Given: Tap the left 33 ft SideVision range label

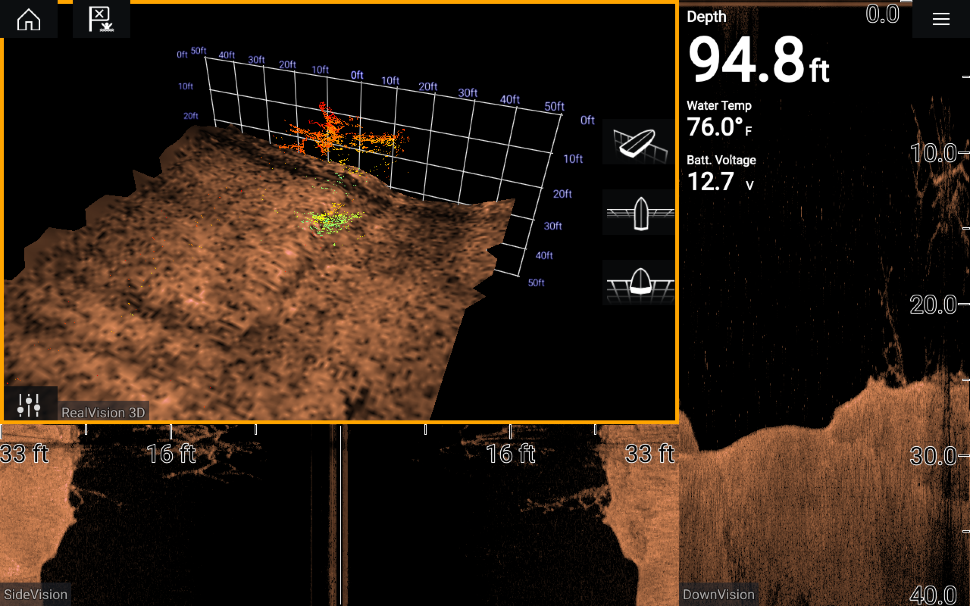Looking at the screenshot, I should coord(24,454).
